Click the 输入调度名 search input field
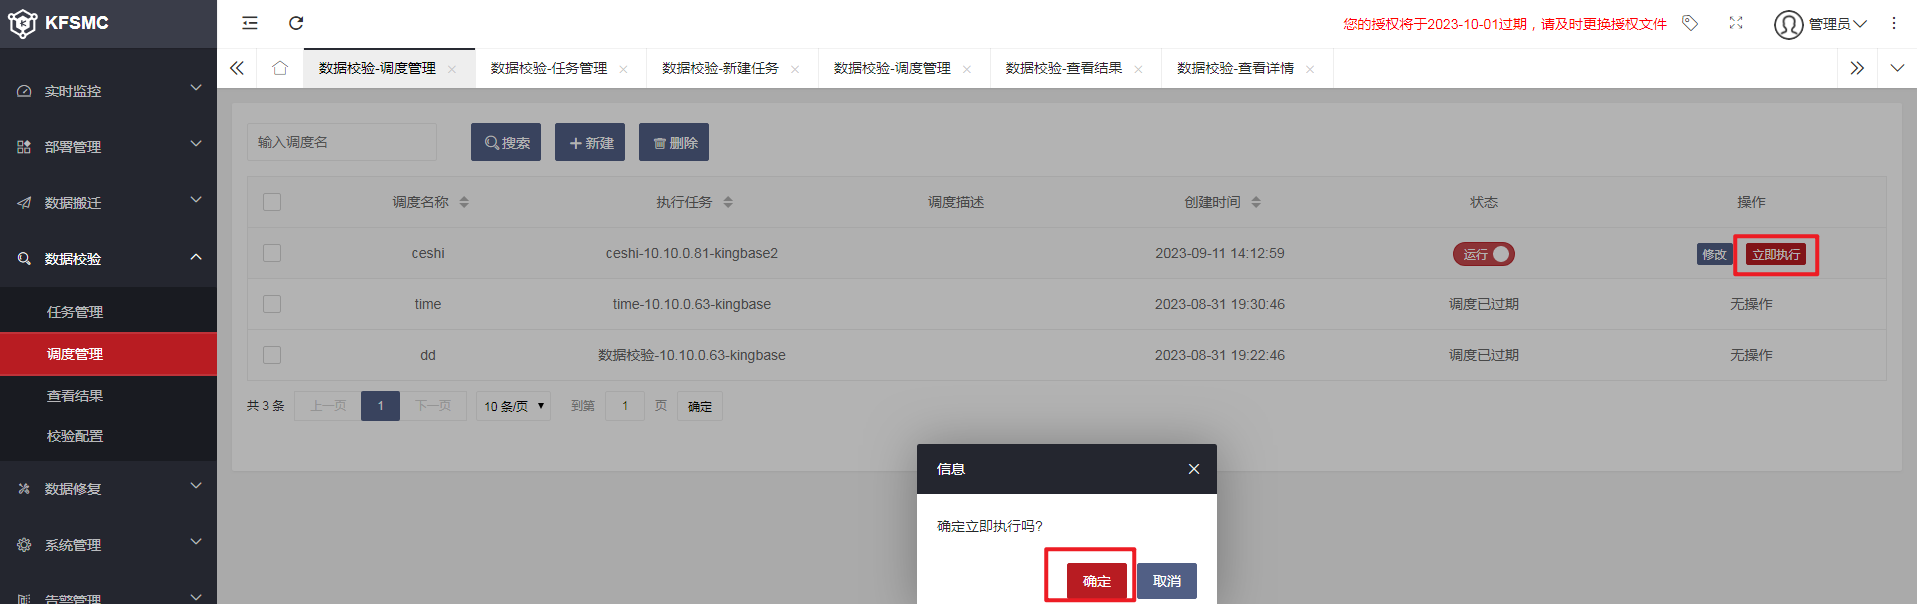Image resolution: width=1917 pixels, height=604 pixels. (x=341, y=142)
